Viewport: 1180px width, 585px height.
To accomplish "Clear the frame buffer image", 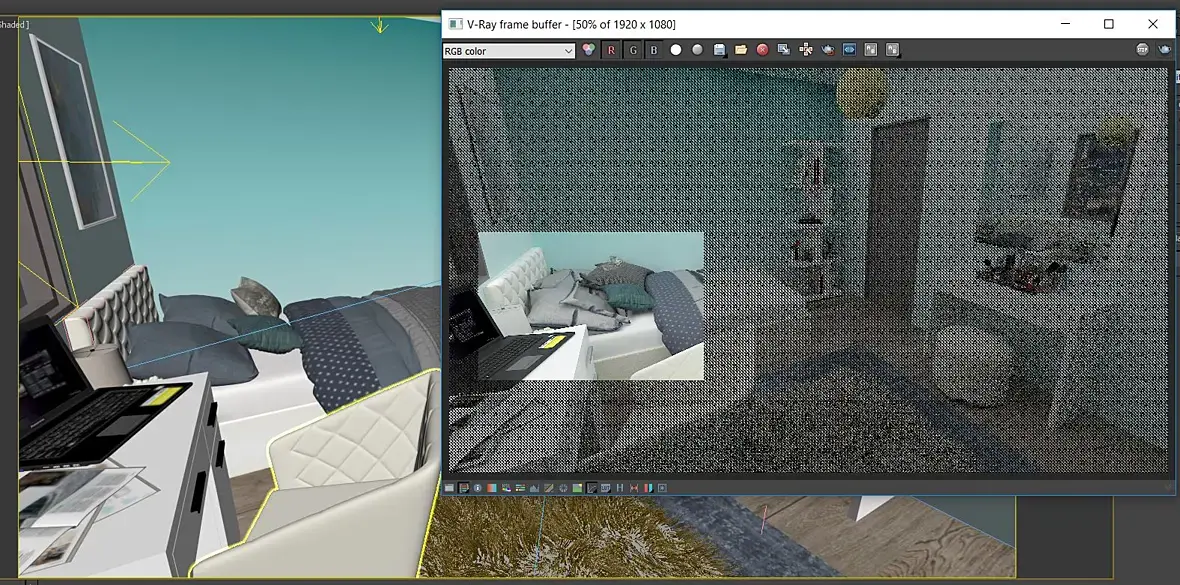I will pyautogui.click(x=762, y=50).
